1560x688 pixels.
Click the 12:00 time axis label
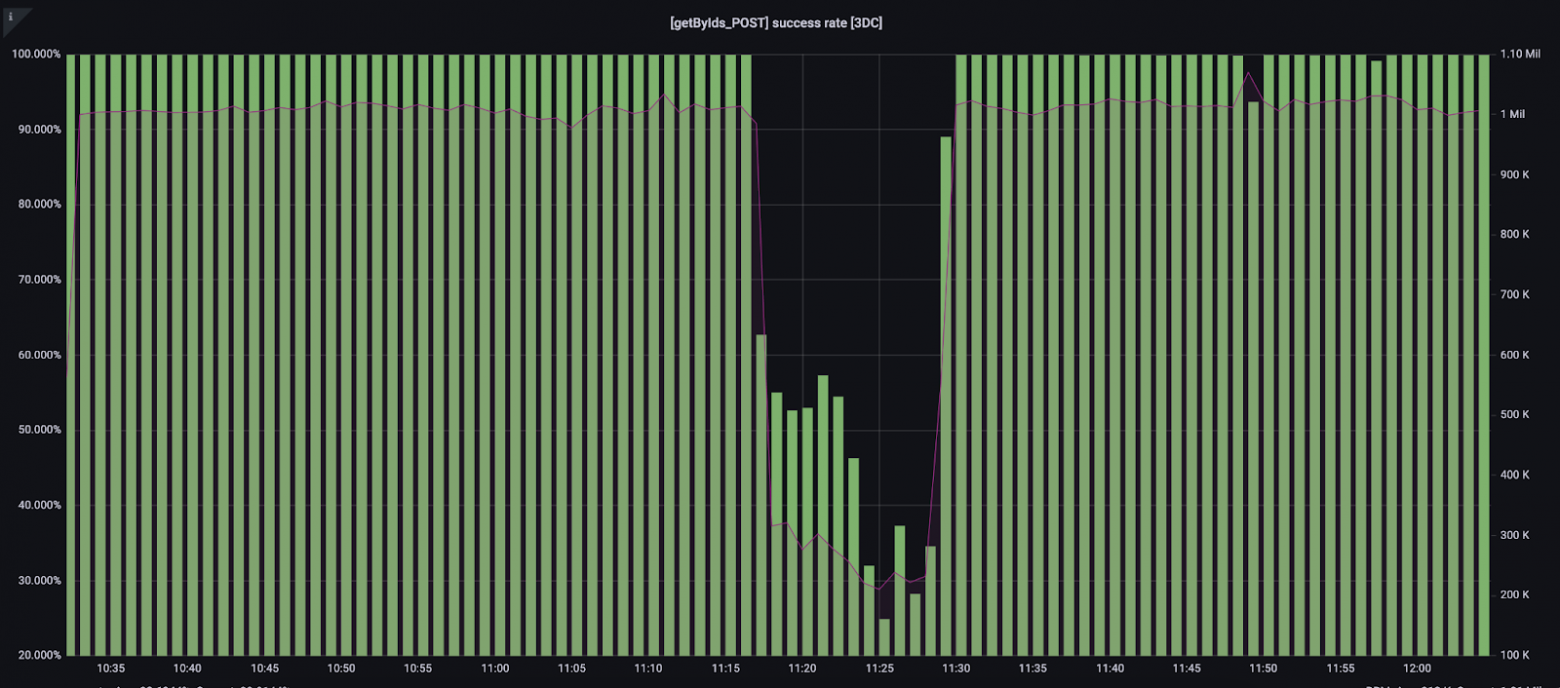click(x=1417, y=668)
